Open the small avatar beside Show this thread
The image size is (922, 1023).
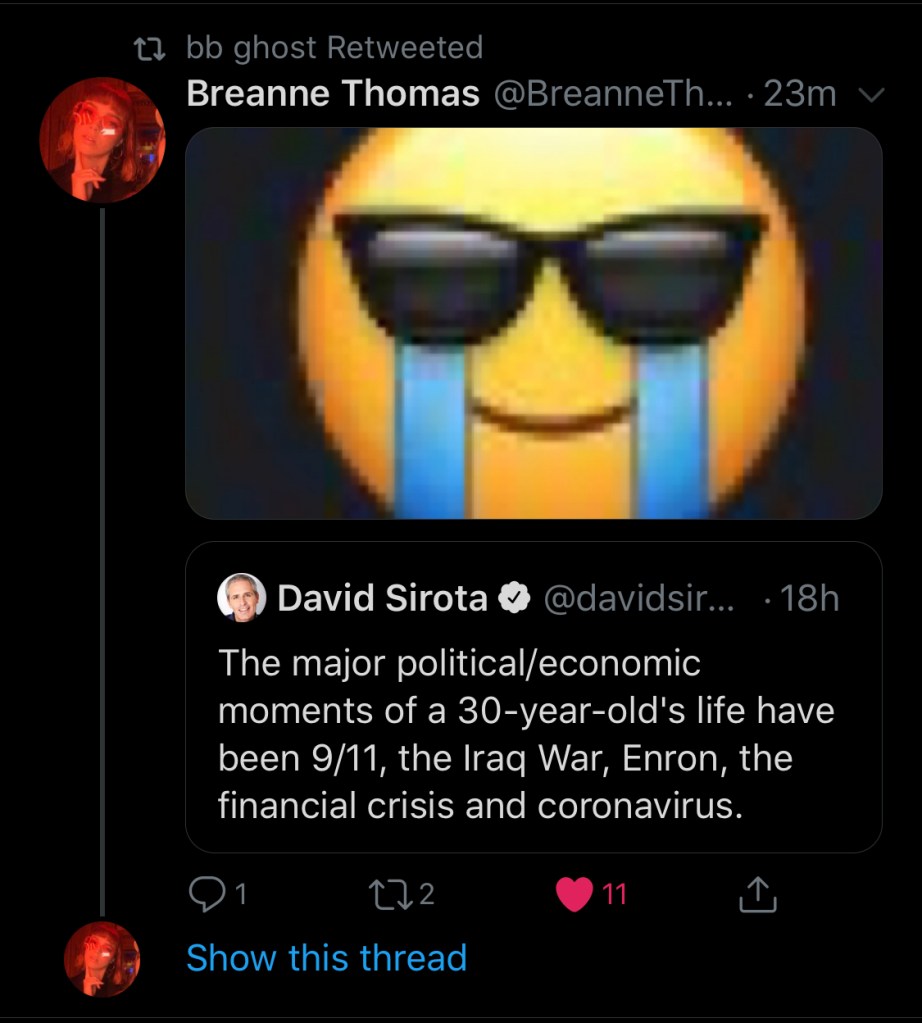[101, 958]
